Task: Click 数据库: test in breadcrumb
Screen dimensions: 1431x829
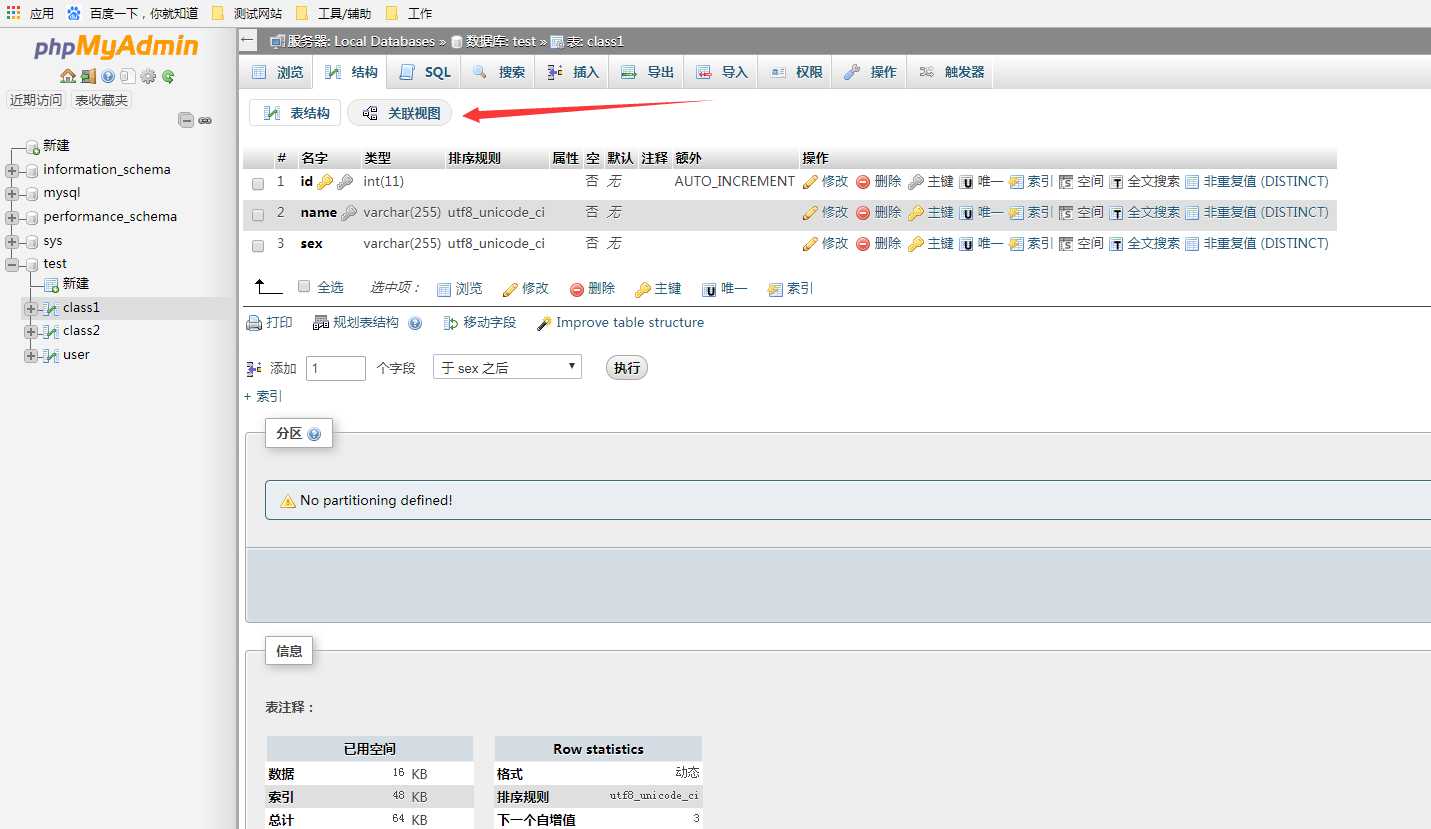Action: (x=501, y=41)
